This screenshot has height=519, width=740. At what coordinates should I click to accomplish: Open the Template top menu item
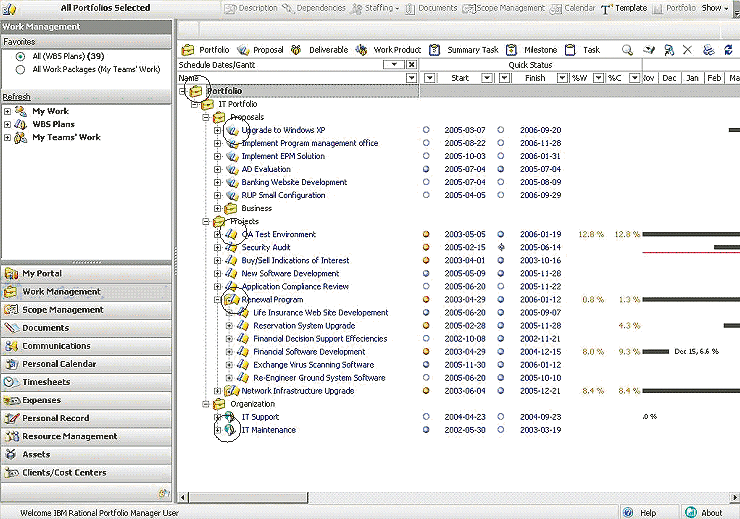point(624,8)
